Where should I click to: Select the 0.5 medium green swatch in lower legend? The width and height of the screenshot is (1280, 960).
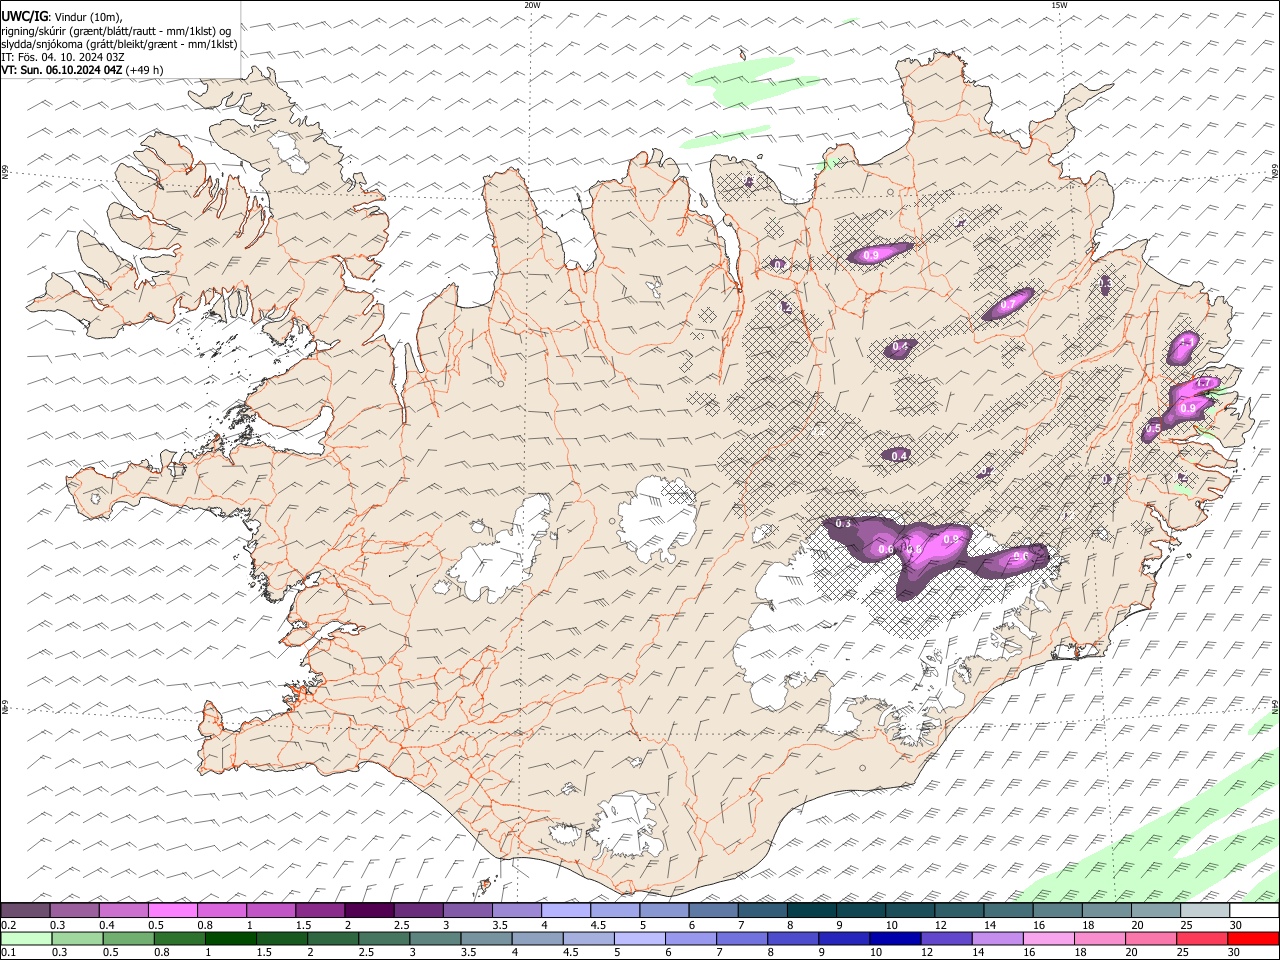pyautogui.click(x=128, y=938)
